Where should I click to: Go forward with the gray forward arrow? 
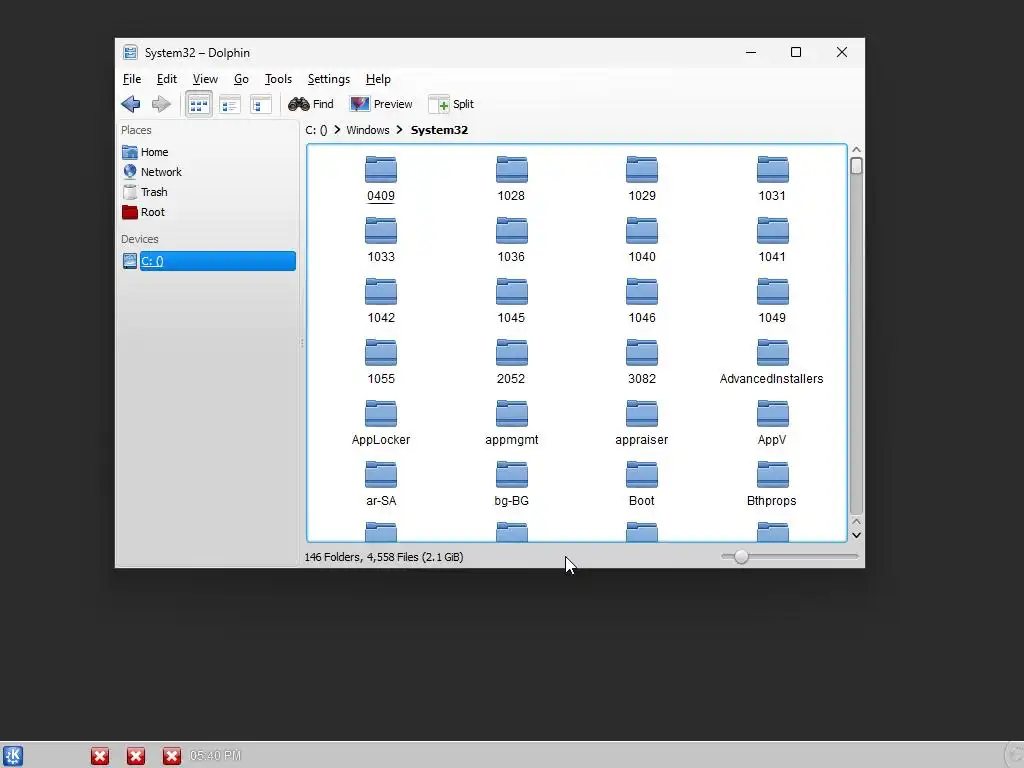pyautogui.click(x=161, y=104)
